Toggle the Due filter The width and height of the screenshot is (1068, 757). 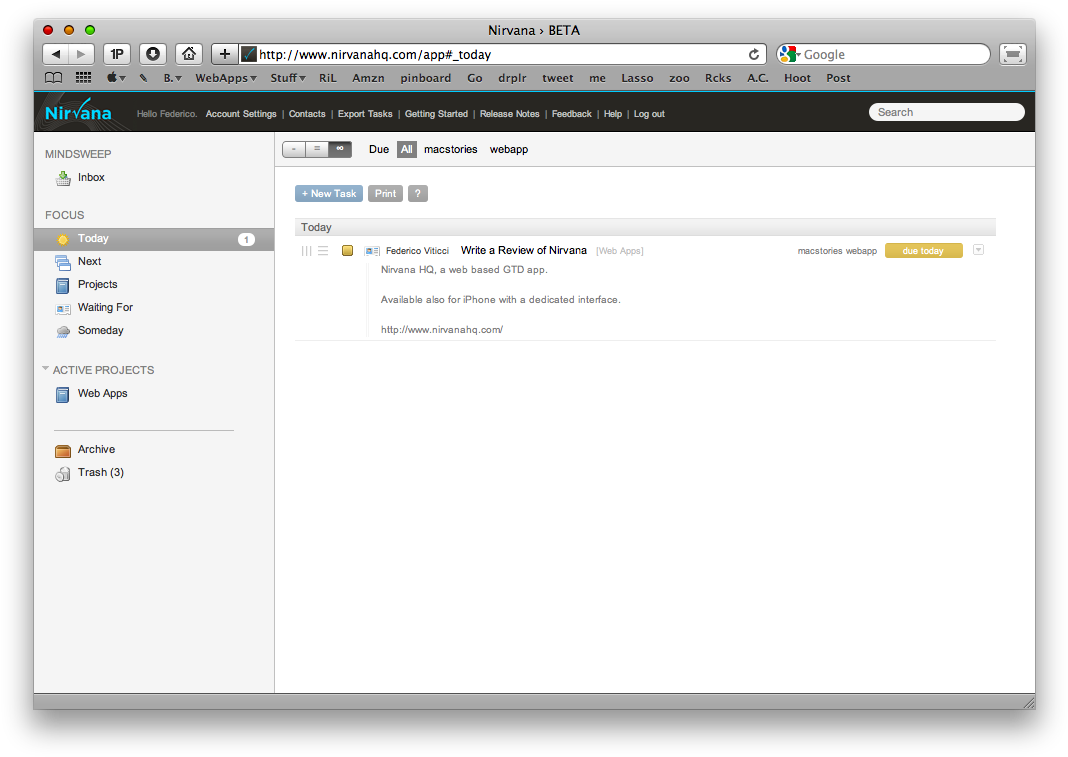[379, 149]
